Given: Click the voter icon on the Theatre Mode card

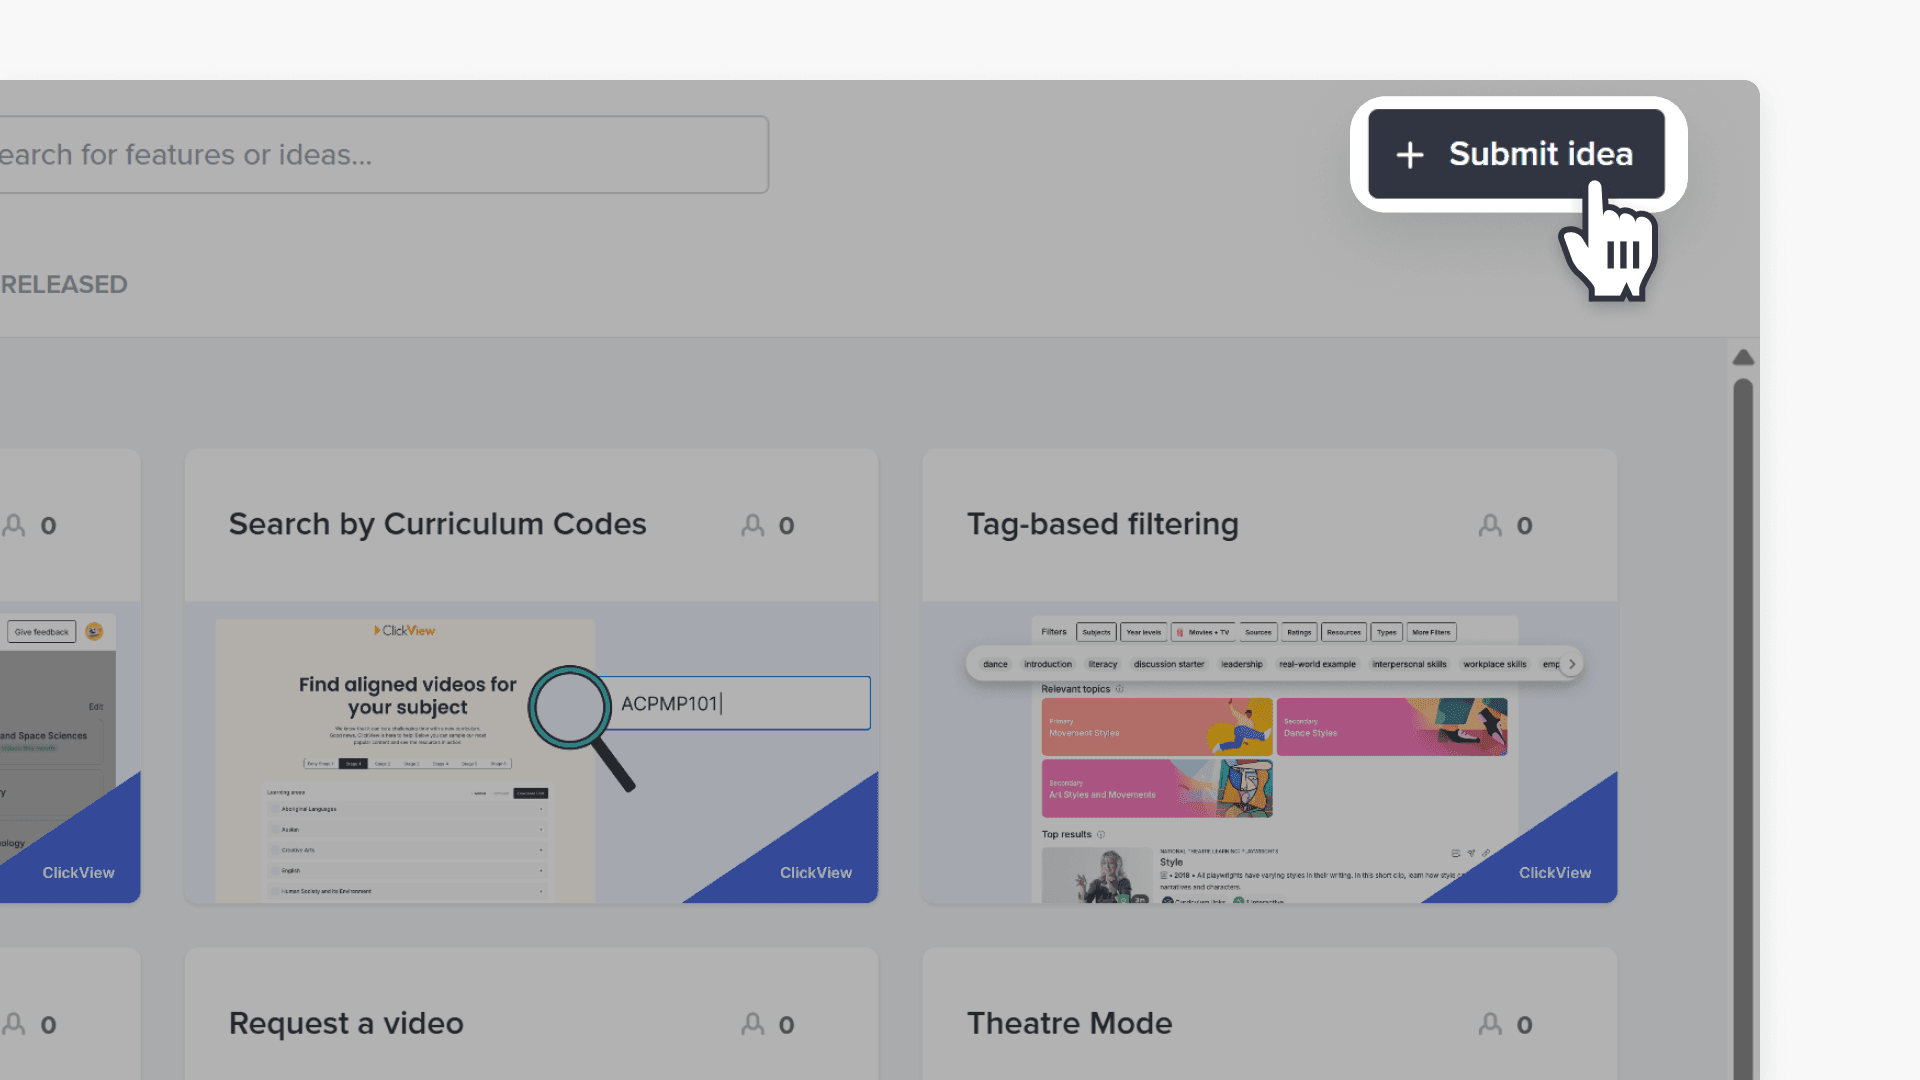Looking at the screenshot, I should pyautogui.click(x=1490, y=1024).
